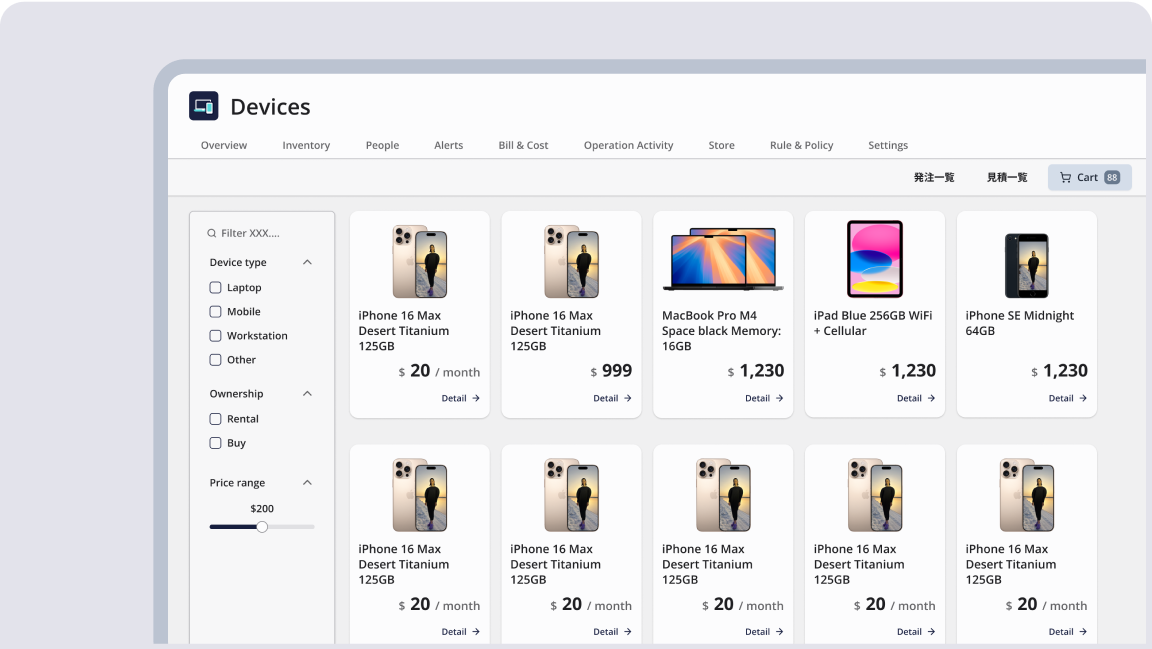Click the Detail arrow on iPad Blue 256GB

tap(916, 398)
